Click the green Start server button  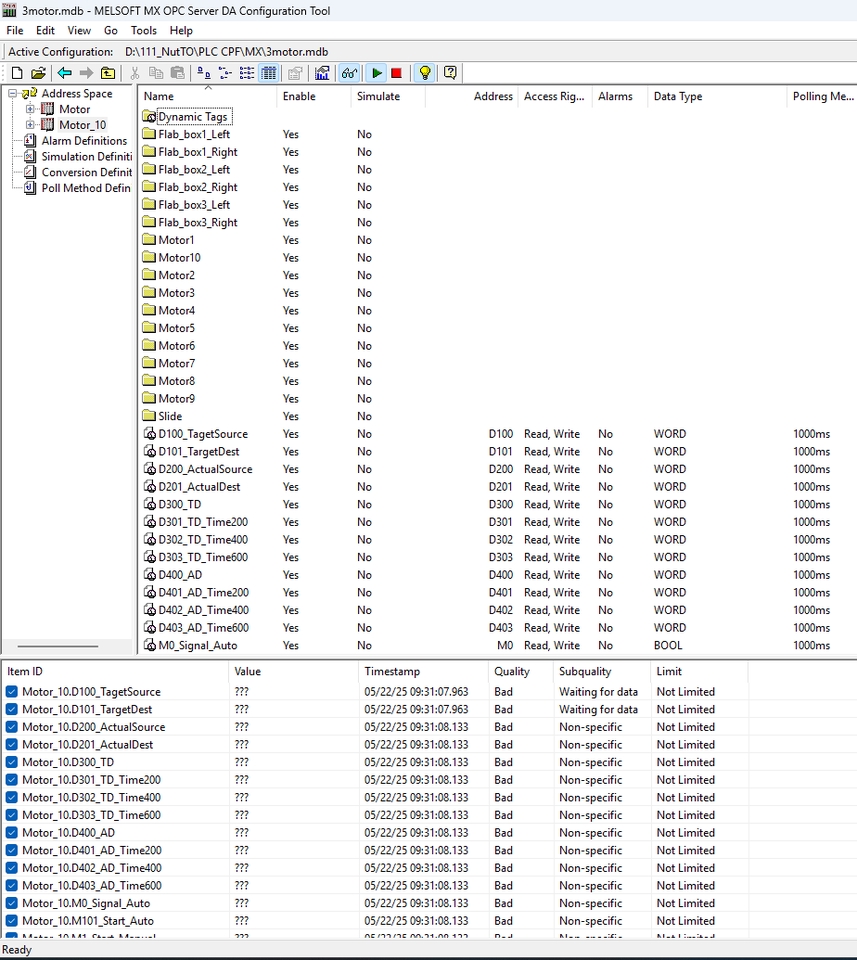376,73
